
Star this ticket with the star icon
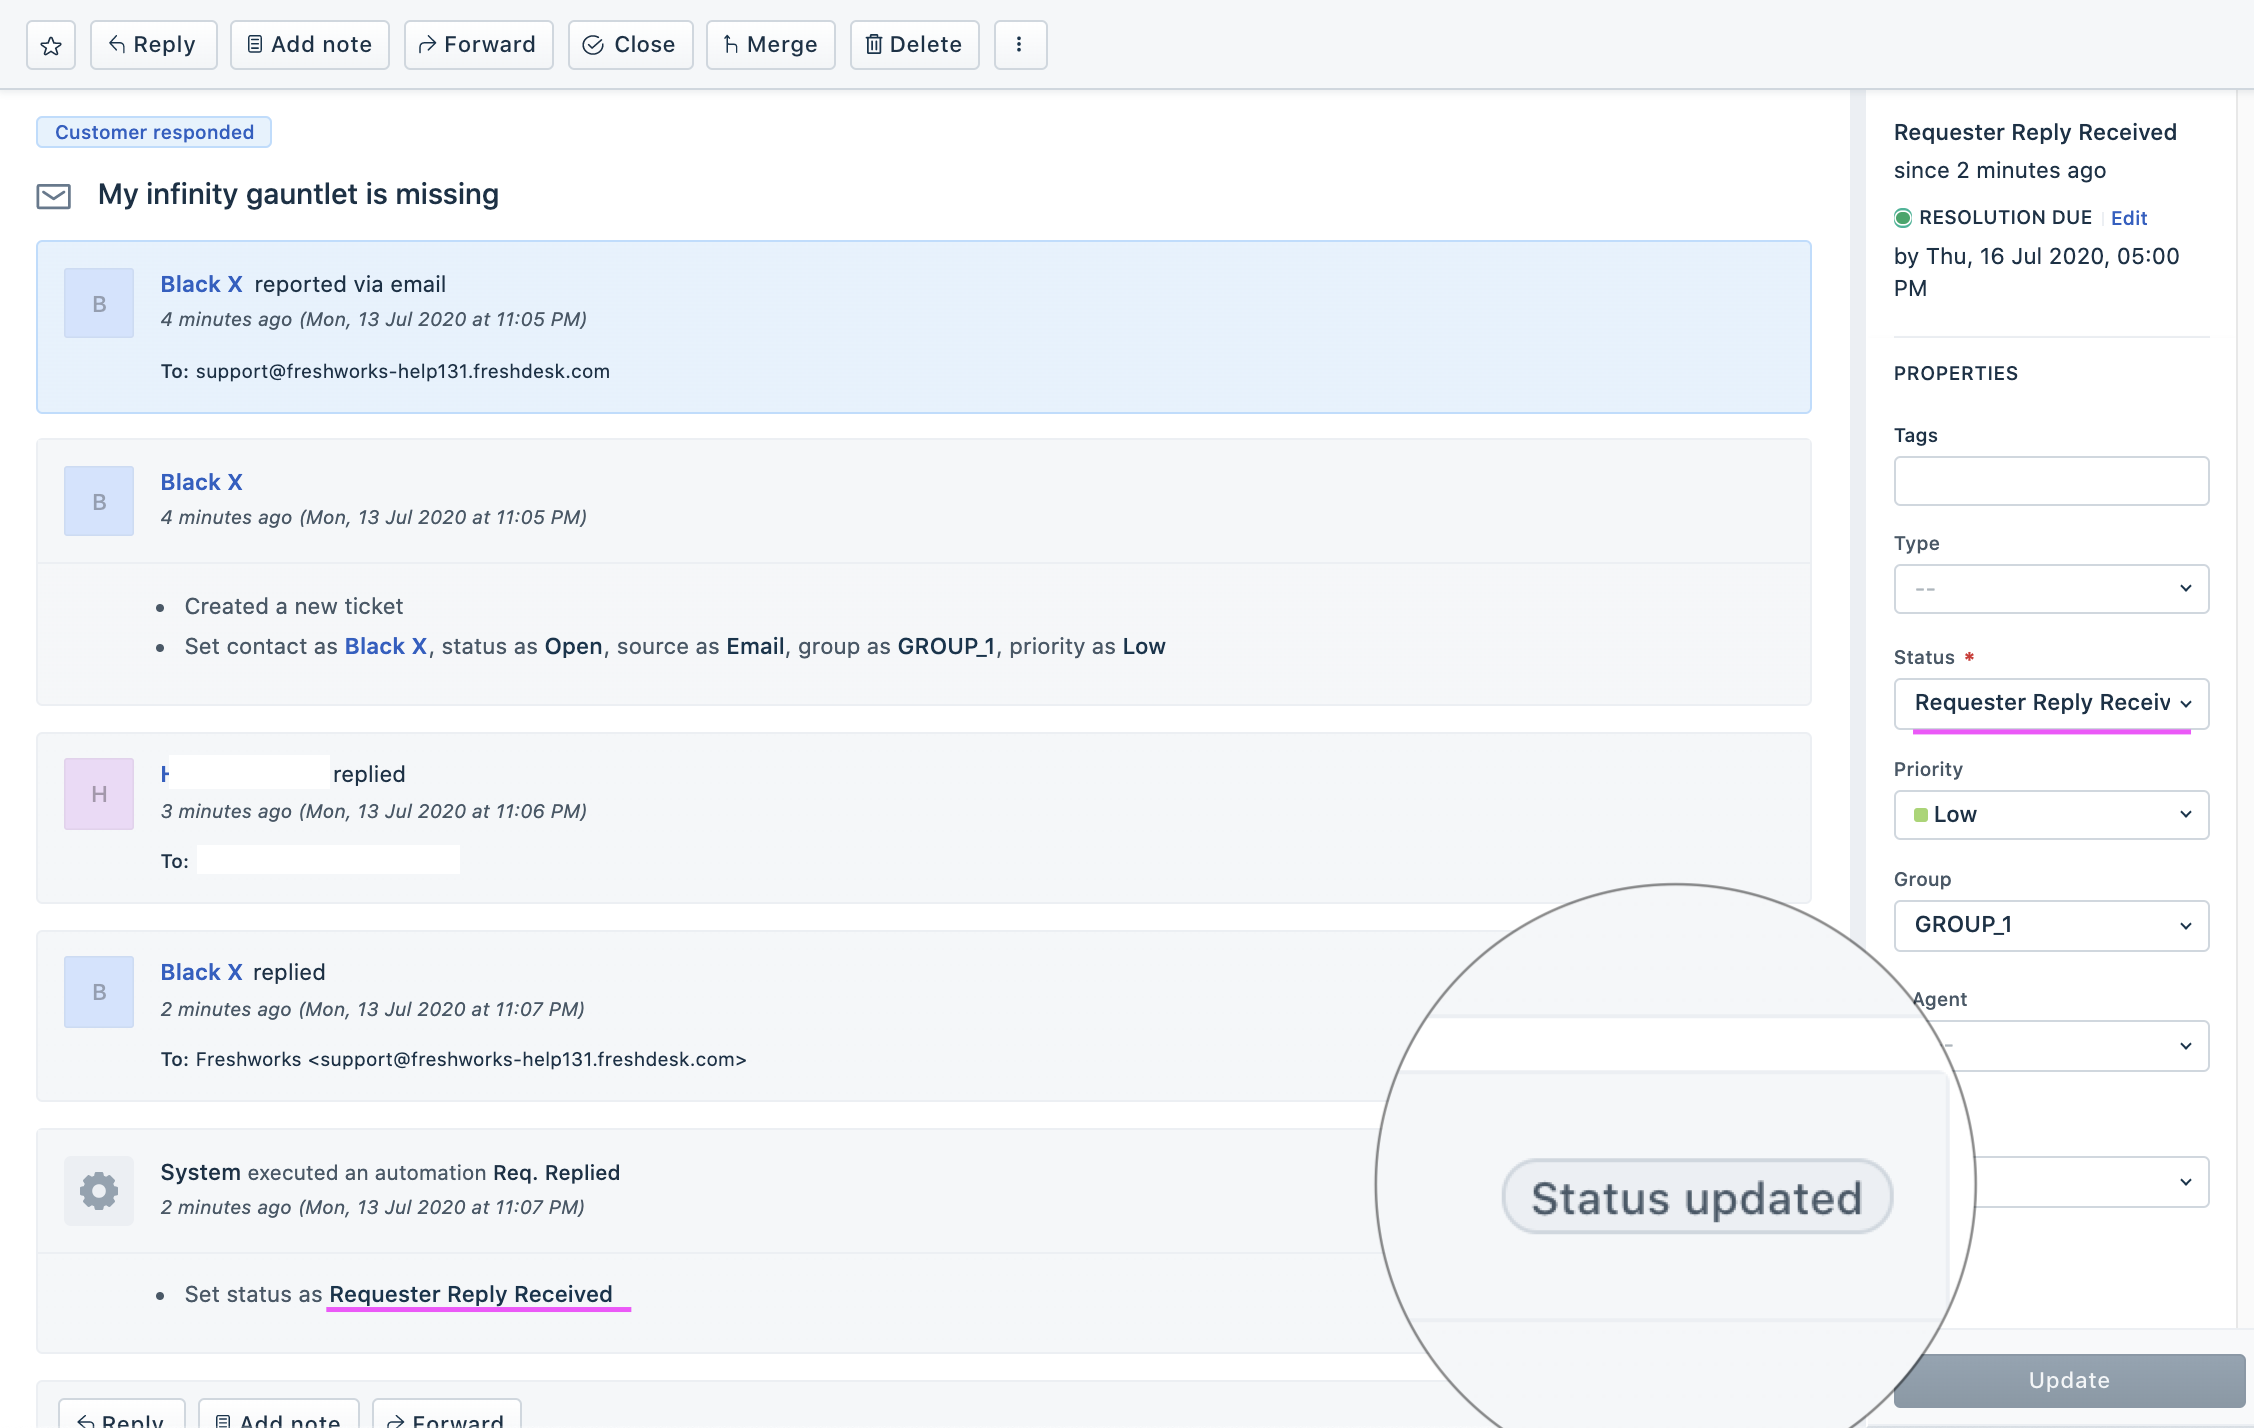coord(51,45)
